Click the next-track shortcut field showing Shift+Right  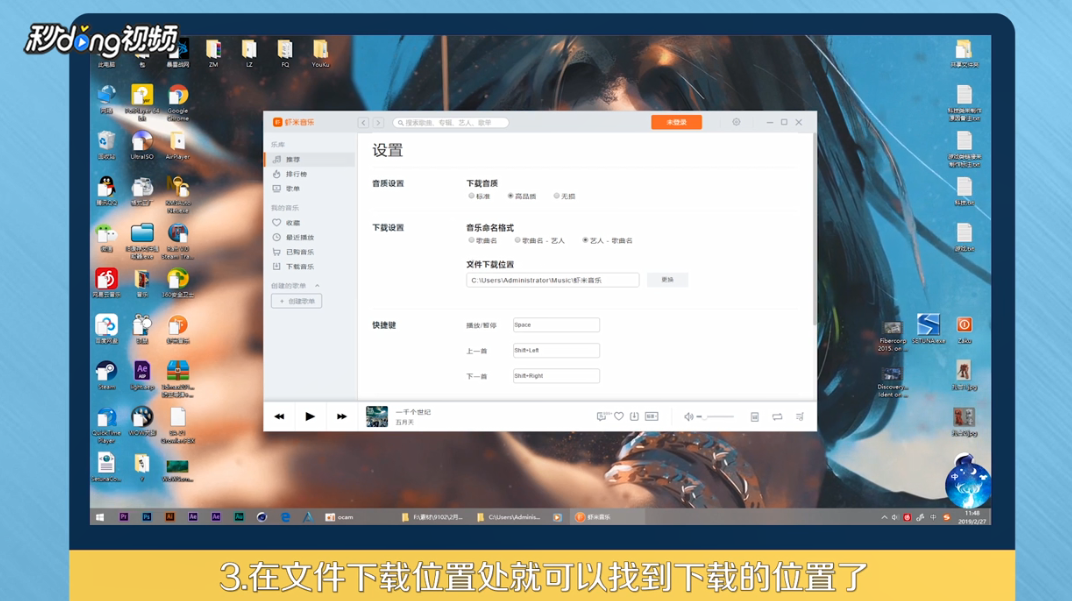click(x=557, y=376)
